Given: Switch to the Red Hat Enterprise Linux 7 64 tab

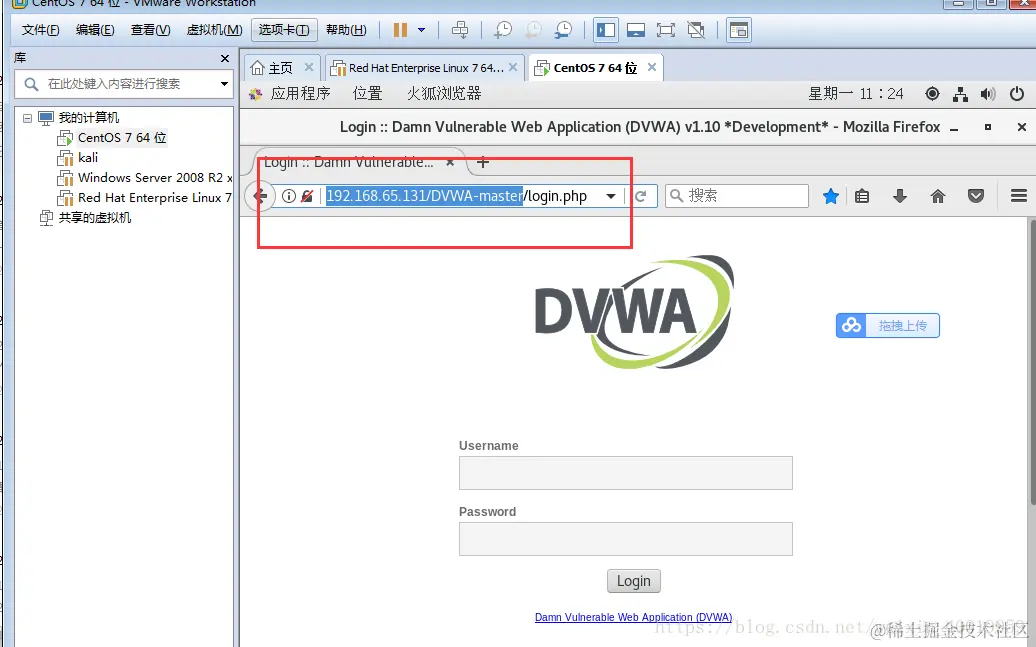Looking at the screenshot, I should (x=426, y=68).
